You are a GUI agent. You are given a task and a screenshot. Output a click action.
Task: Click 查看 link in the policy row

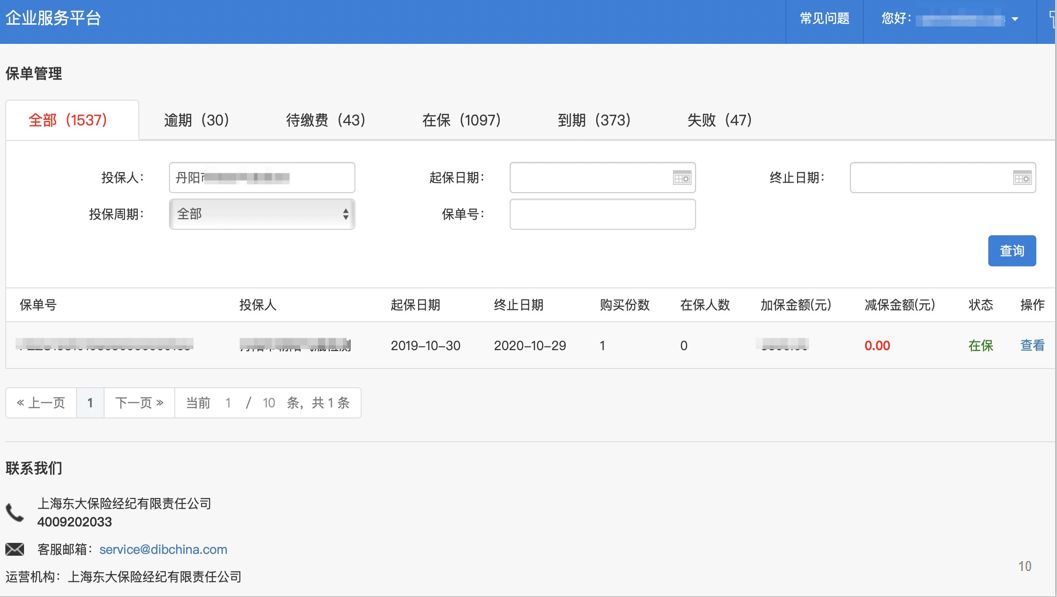click(1032, 346)
